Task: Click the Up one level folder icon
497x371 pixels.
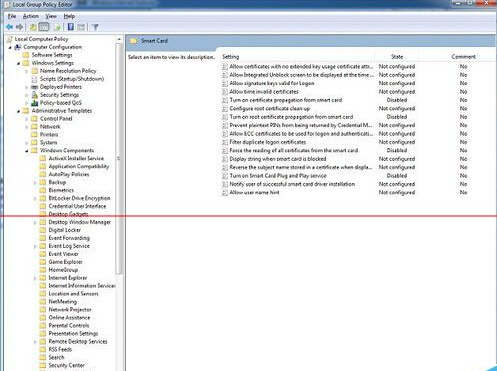Action: [33, 27]
